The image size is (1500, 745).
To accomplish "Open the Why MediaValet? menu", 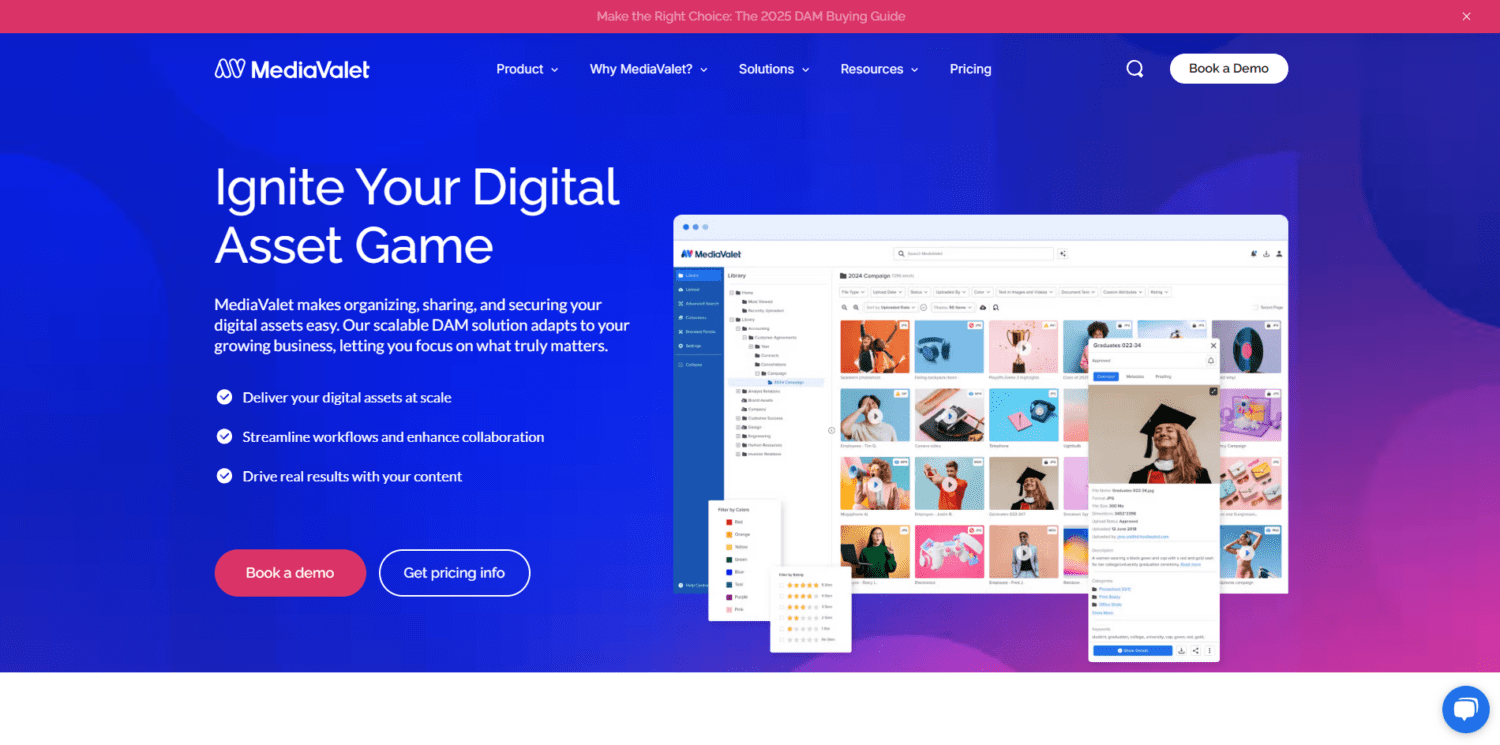I will 648,69.
